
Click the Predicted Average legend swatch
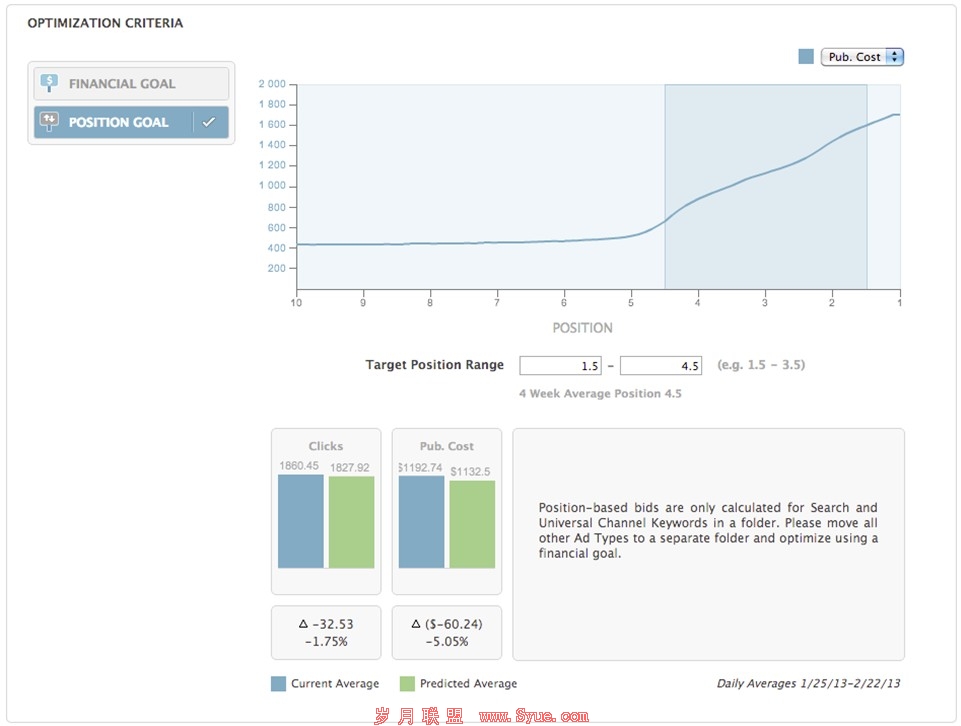coord(407,684)
